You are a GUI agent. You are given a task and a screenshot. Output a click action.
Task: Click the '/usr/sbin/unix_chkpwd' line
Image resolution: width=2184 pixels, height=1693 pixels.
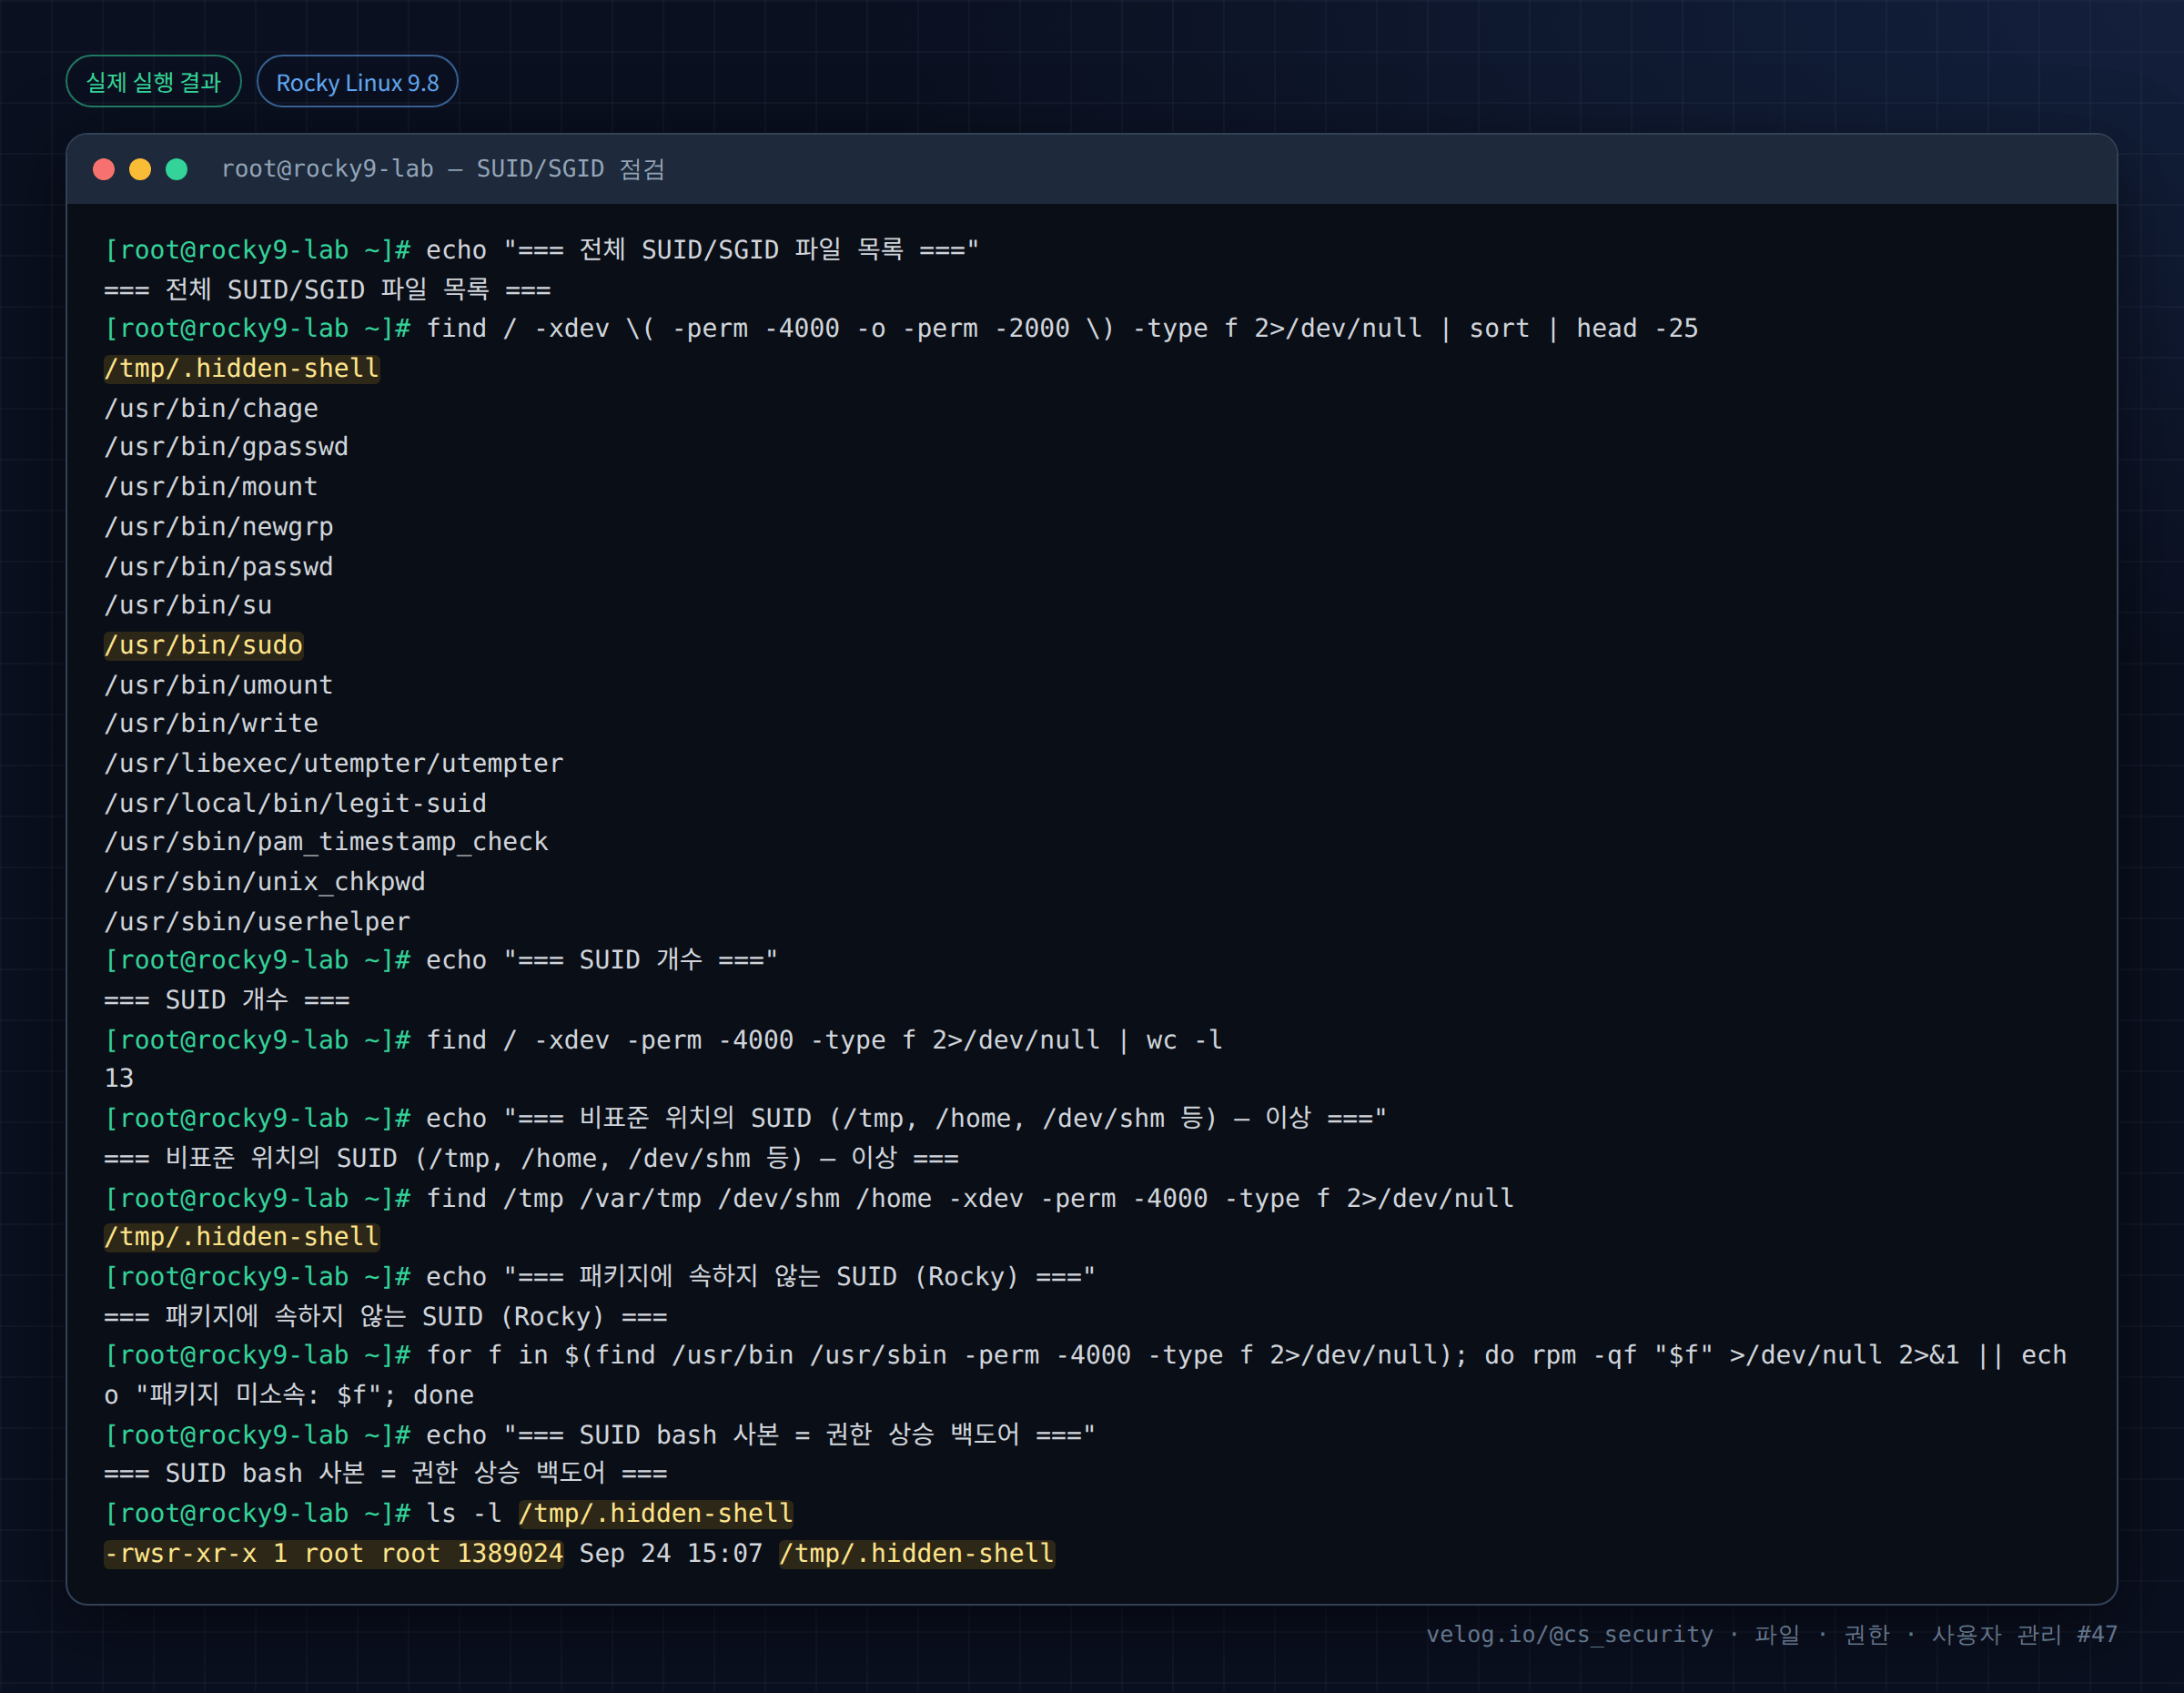(265, 882)
